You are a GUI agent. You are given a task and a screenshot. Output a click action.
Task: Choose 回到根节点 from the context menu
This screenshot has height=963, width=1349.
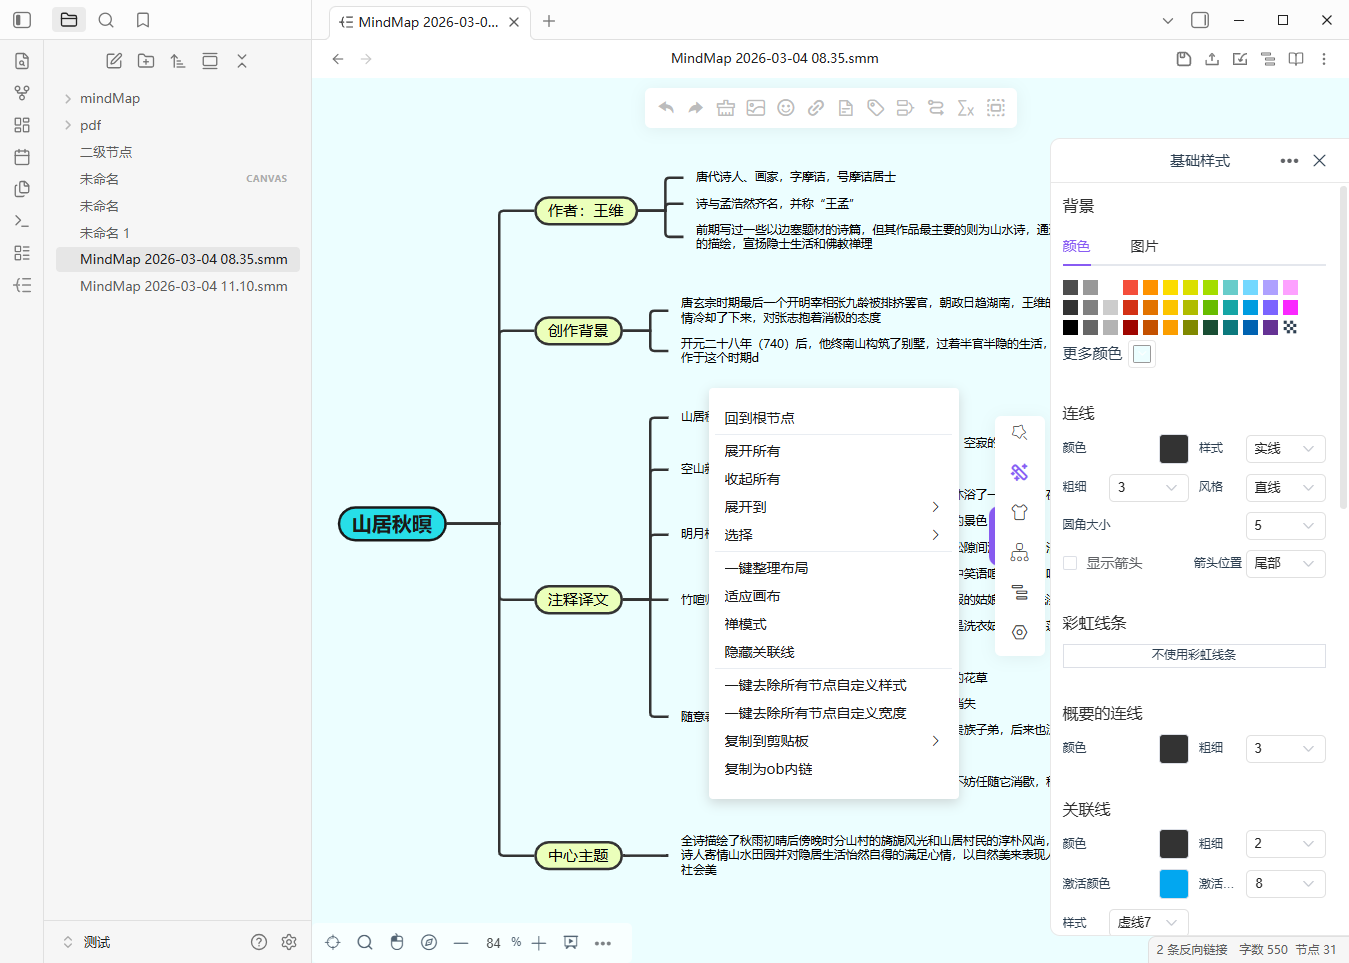pyautogui.click(x=834, y=418)
